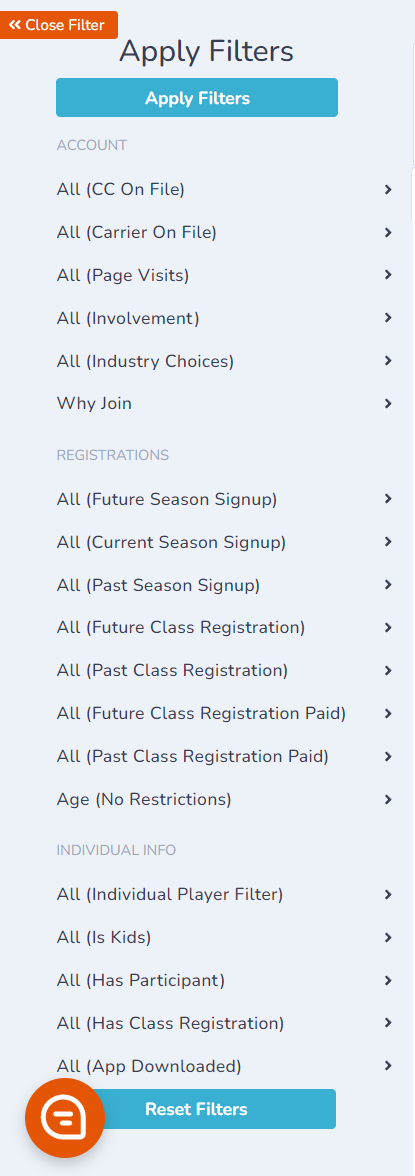The image size is (415, 1176).
Task: Choose All (Past Class Registration Paid)
Action: (225, 757)
